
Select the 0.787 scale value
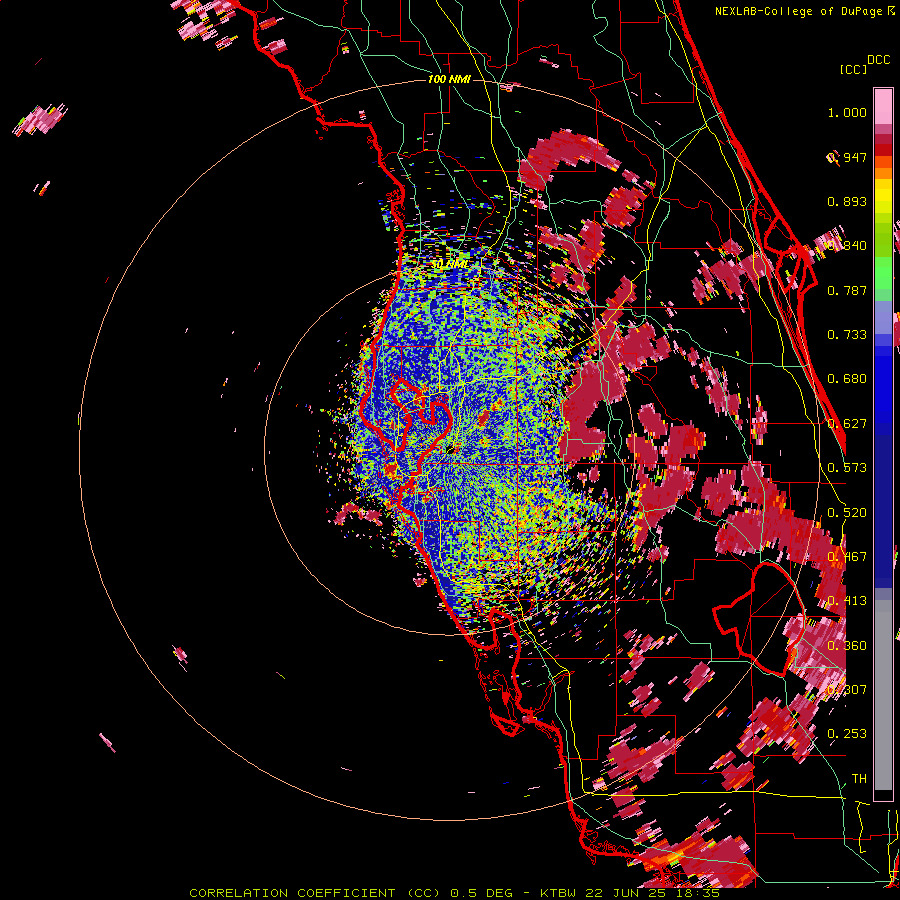pyautogui.click(x=847, y=290)
